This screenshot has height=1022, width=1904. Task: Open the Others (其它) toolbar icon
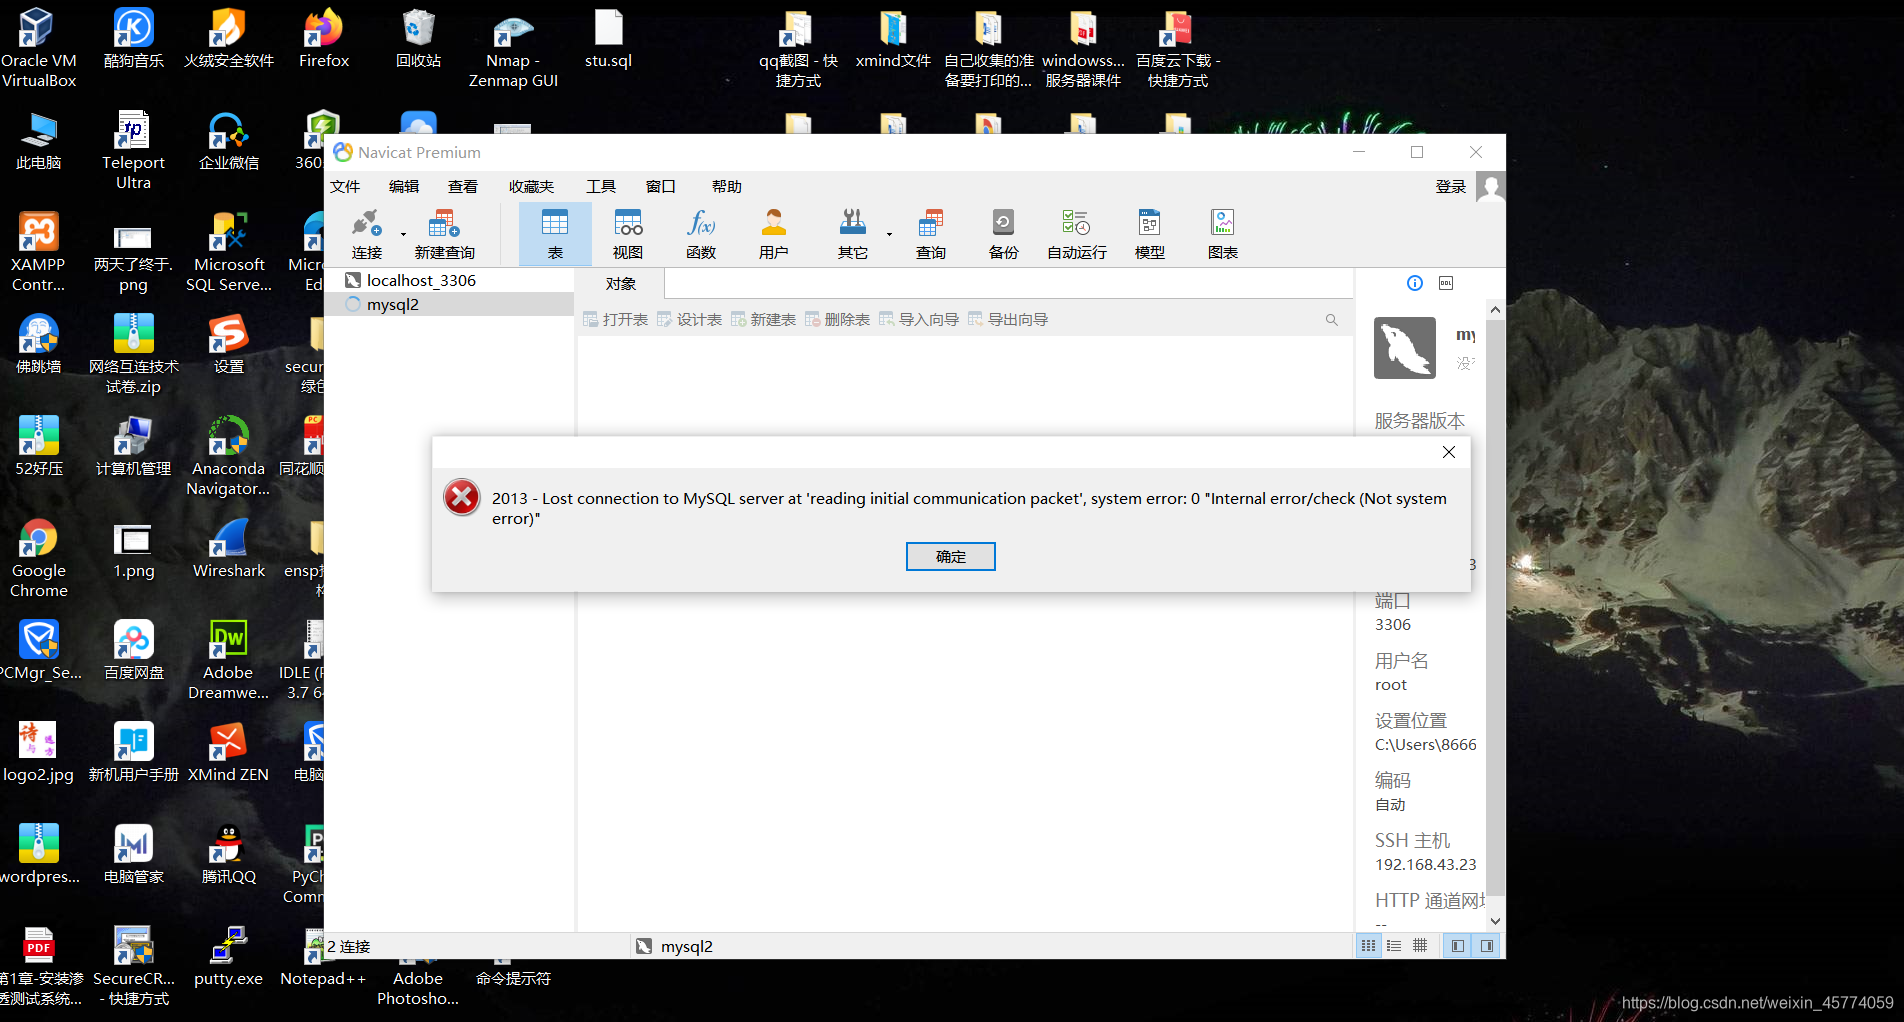852,234
